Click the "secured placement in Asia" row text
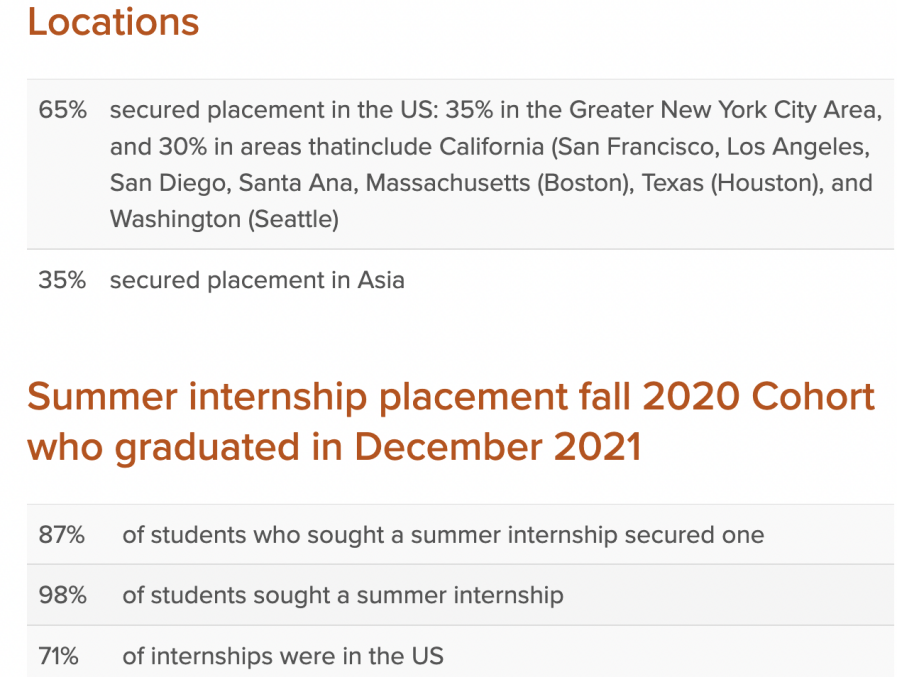 257,280
